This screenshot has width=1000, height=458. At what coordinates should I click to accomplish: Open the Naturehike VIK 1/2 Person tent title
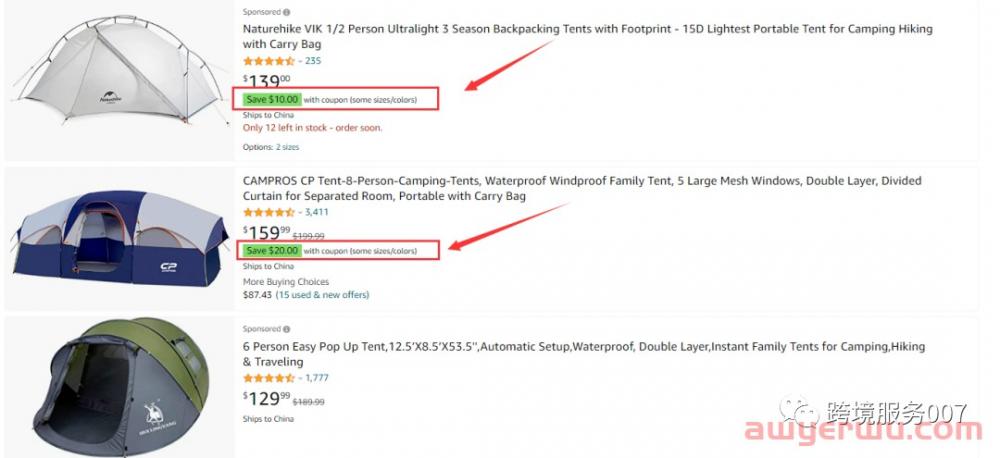(x=587, y=36)
